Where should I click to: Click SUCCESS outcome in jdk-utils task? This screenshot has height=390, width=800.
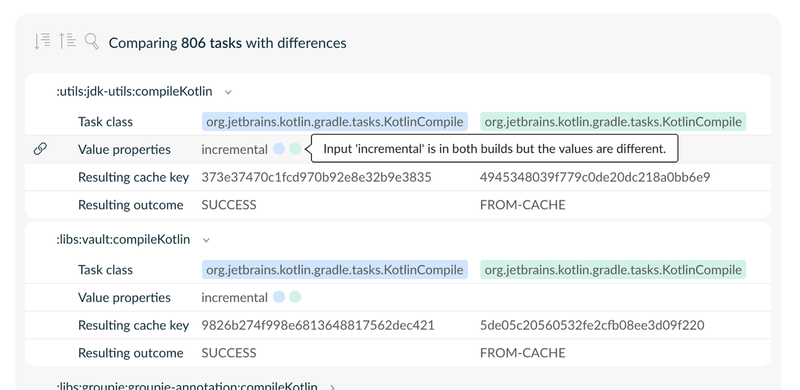[229, 205]
